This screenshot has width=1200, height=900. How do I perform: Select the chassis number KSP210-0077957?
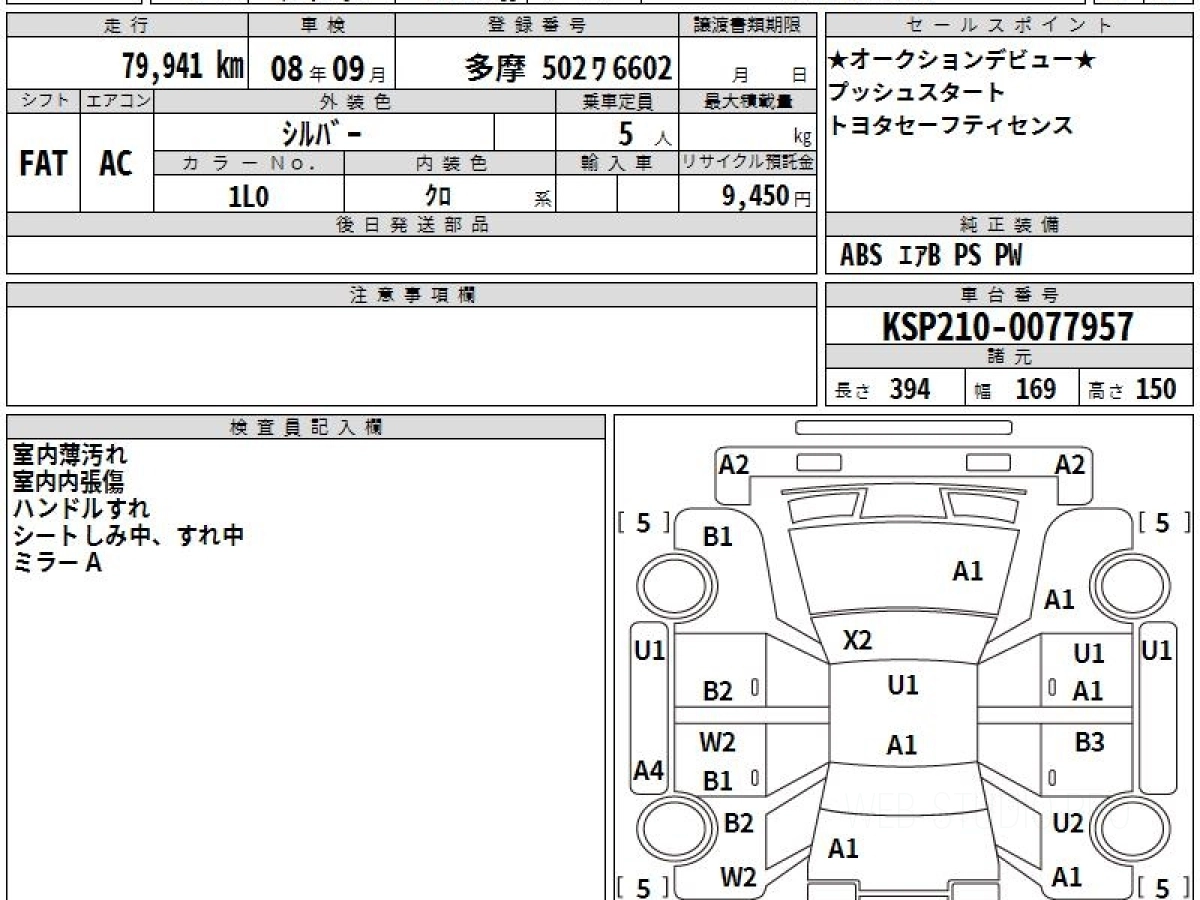coord(1007,327)
